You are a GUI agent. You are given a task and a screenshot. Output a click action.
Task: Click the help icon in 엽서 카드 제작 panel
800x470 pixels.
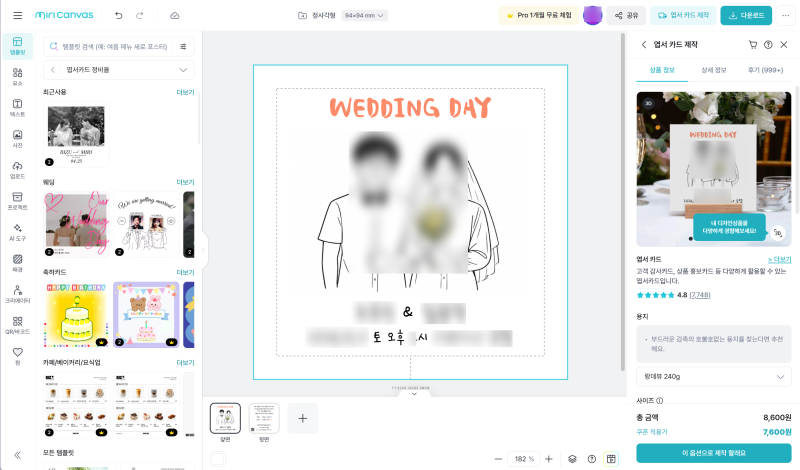point(768,44)
